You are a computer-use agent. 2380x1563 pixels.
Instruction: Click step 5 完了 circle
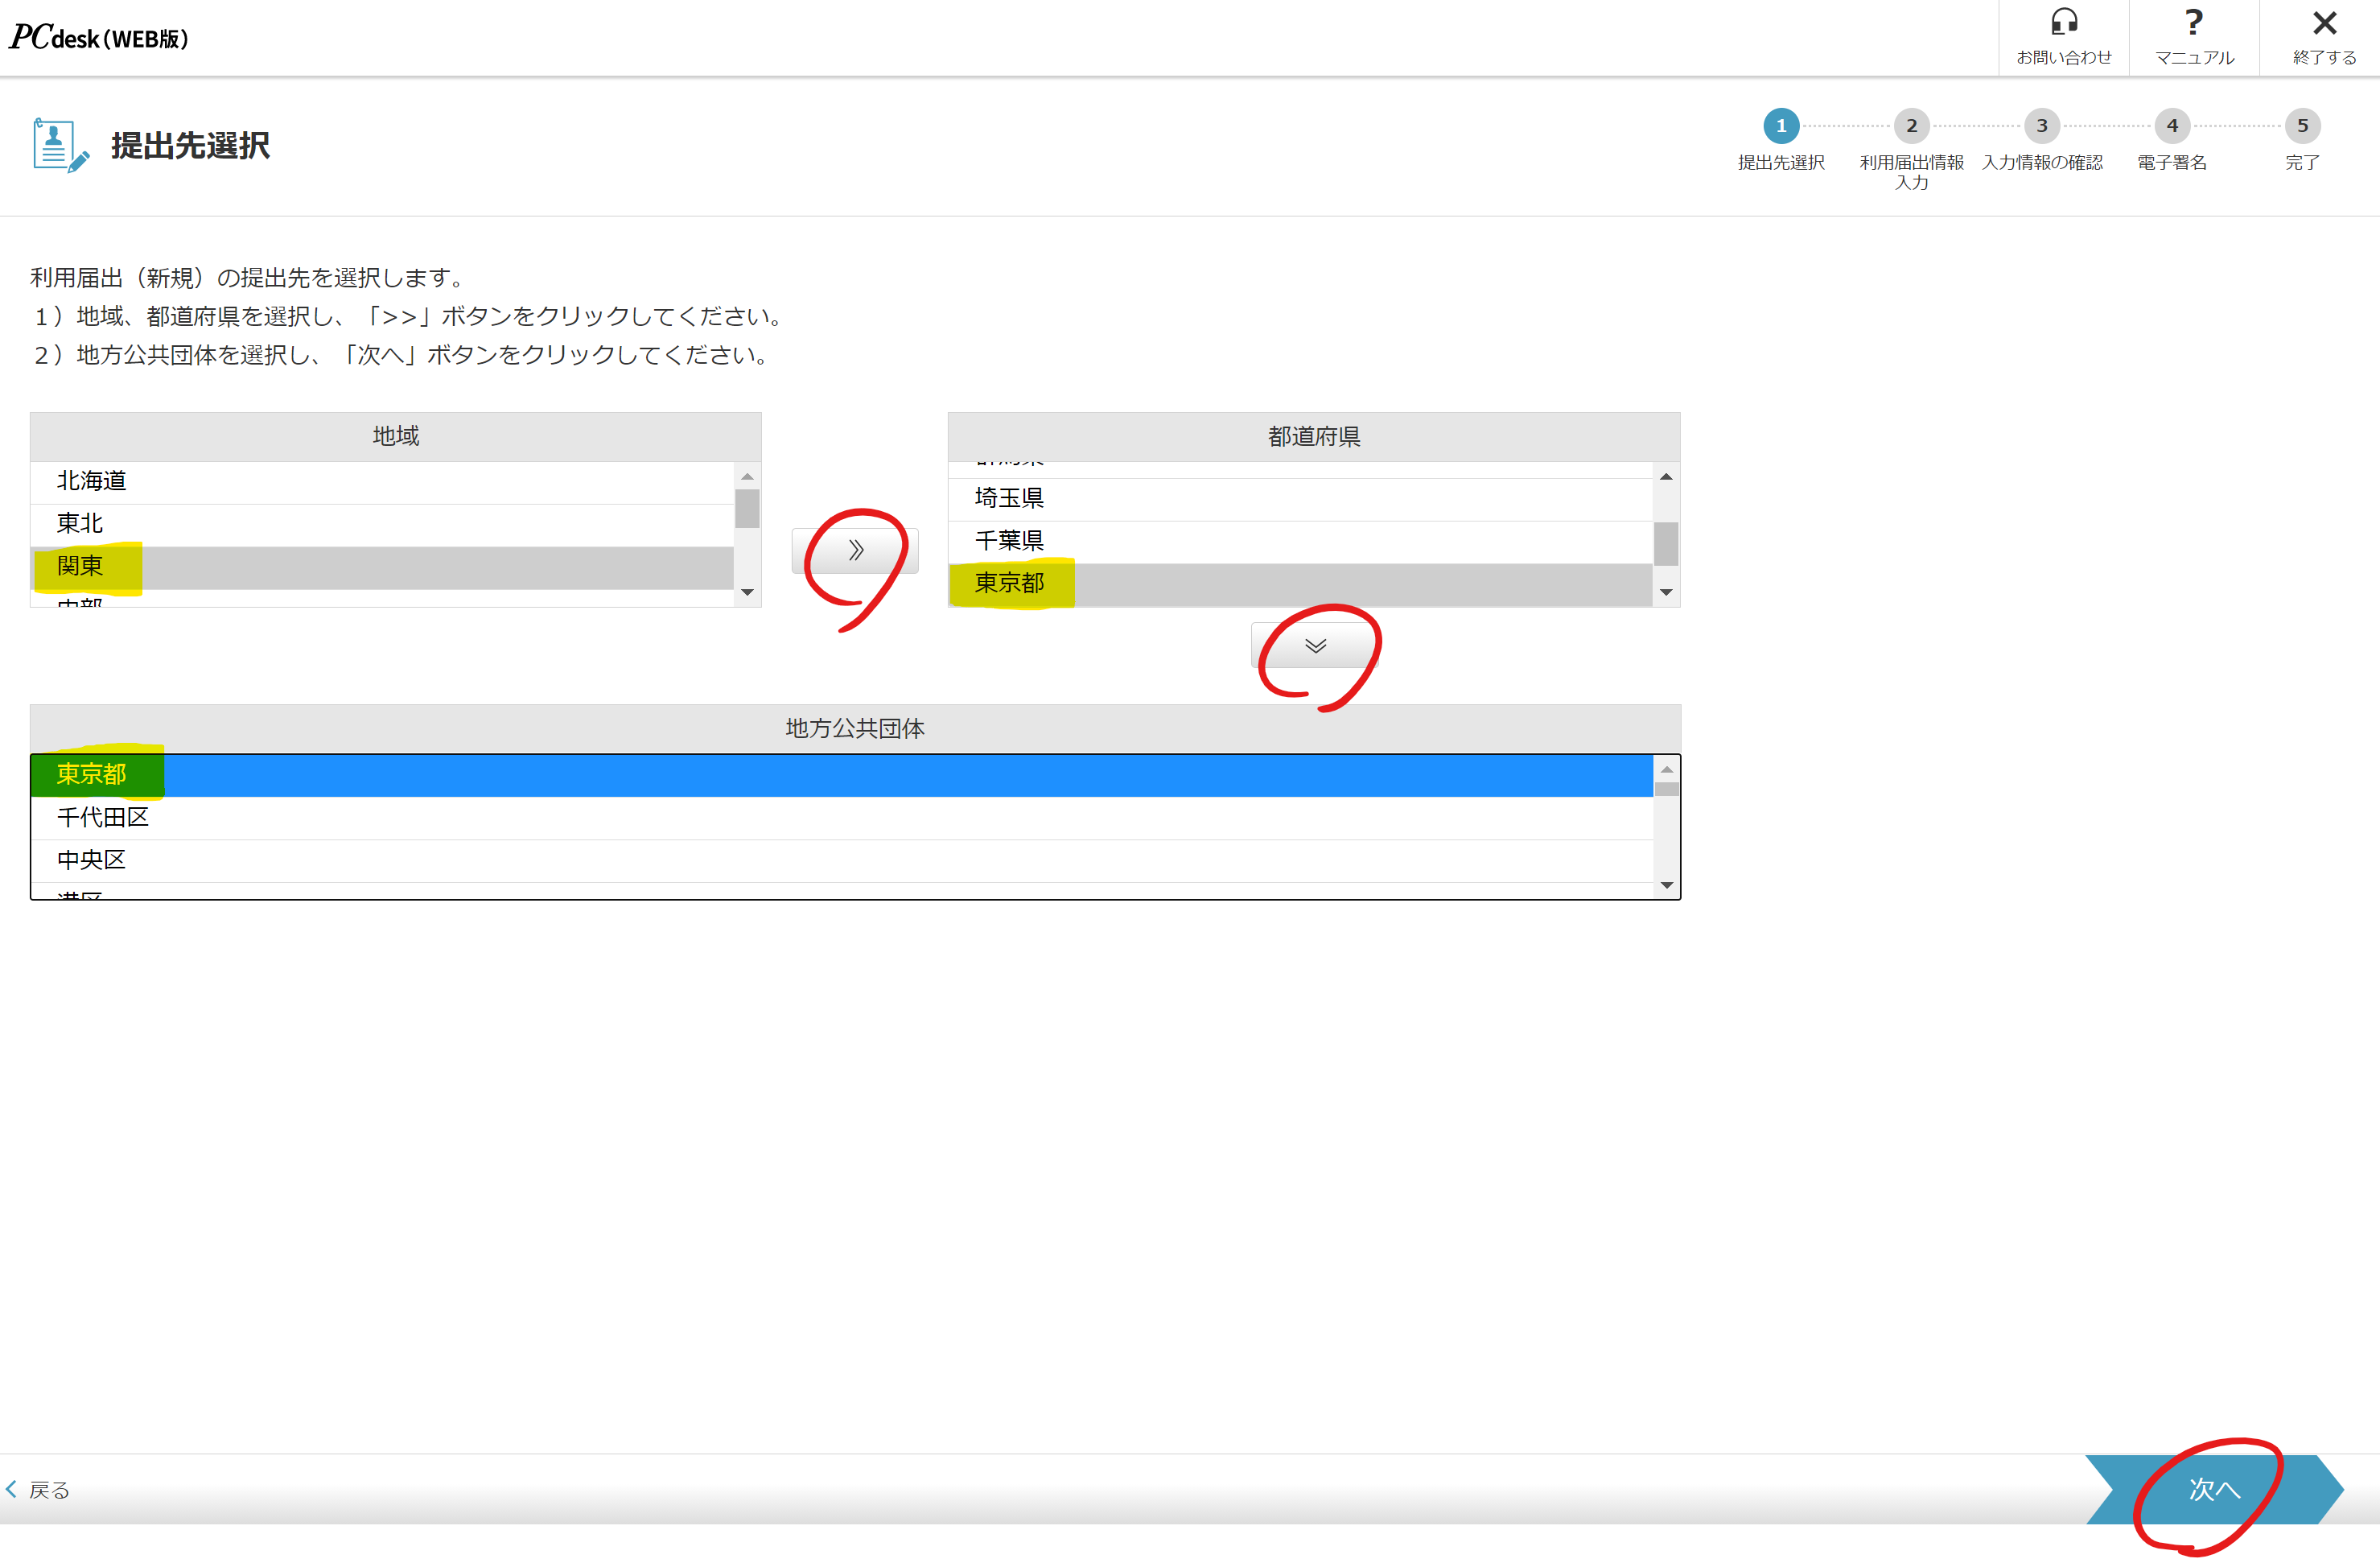(x=2302, y=126)
